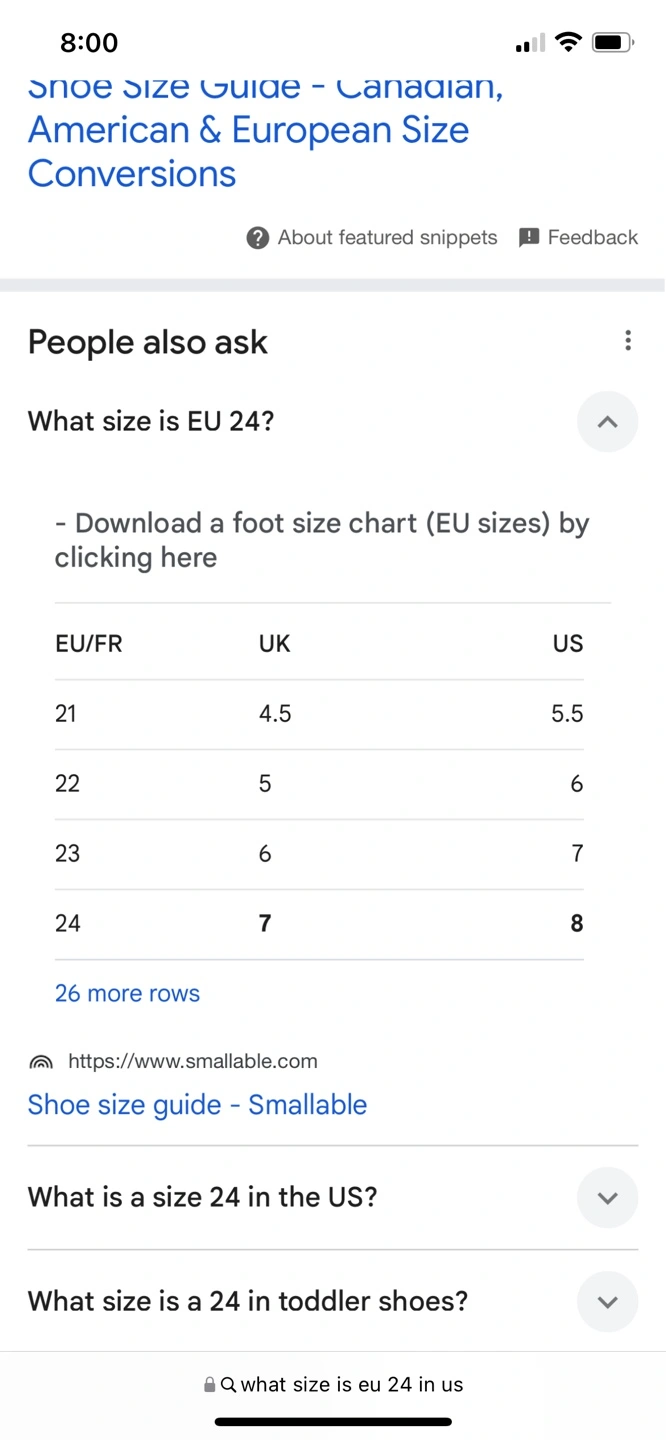Image resolution: width=666 pixels, height=1440 pixels.
Task: Open "Shoe size guide - Smallable" link
Action: click(x=197, y=1105)
